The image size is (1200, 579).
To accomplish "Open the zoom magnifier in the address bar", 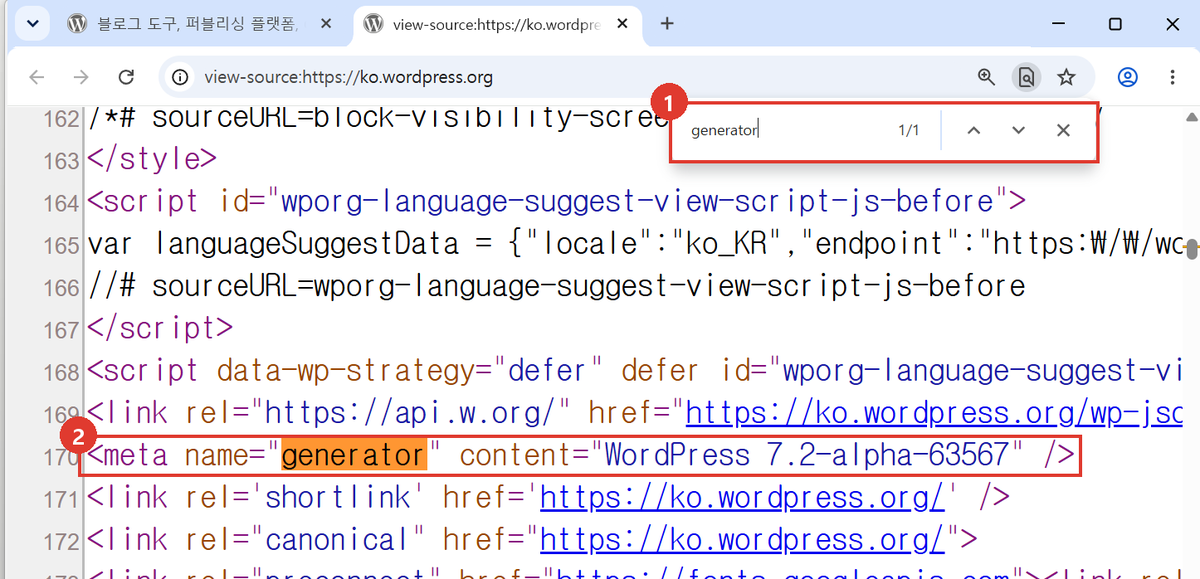I will [x=986, y=77].
